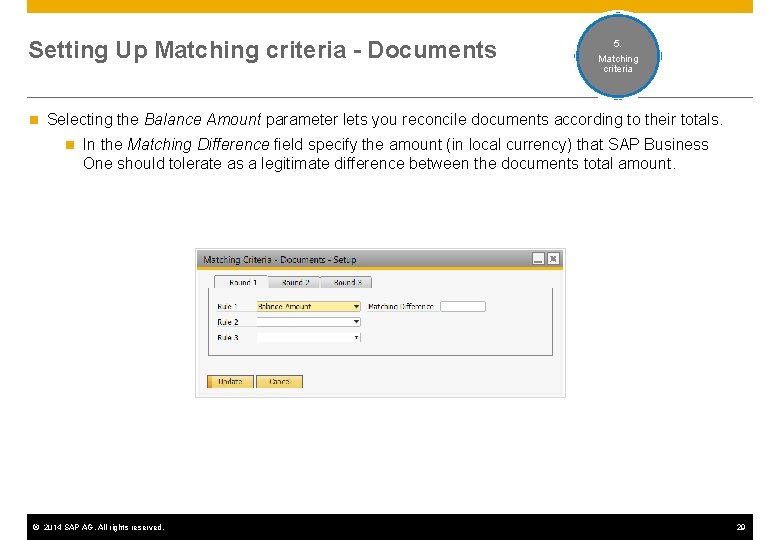Viewport: 780px width, 540px height.
Task: Click the Cancel button
Action: tap(279, 381)
